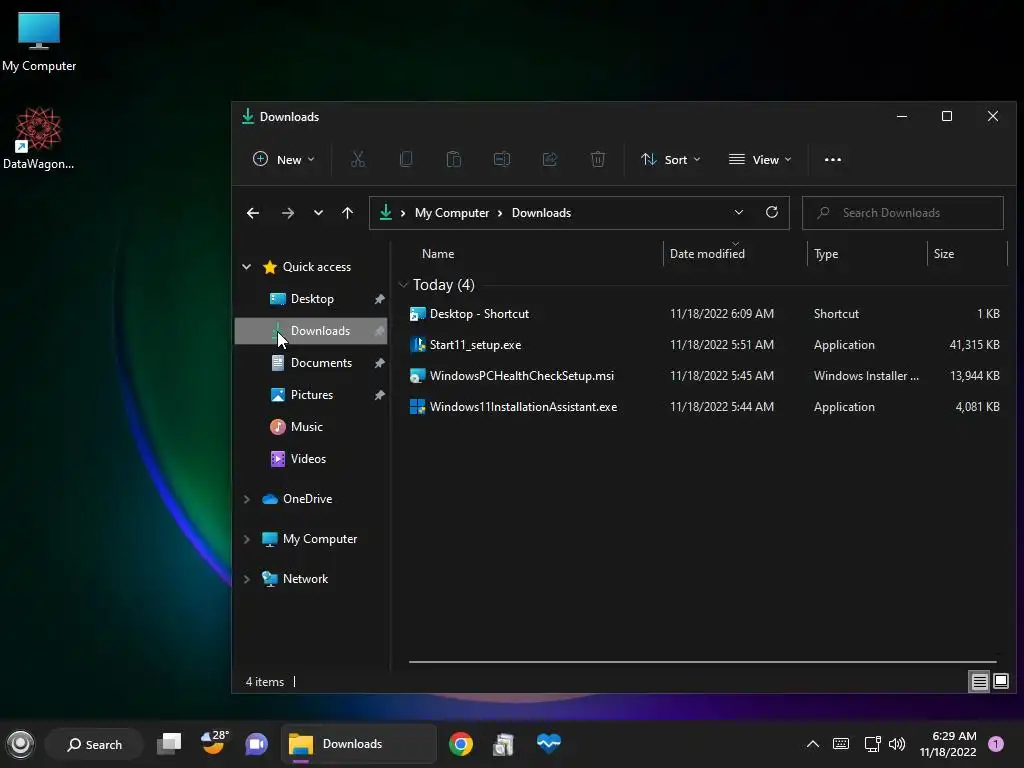1024x768 pixels.
Task: Select Pictures in the navigation pane
Action: coord(311,395)
